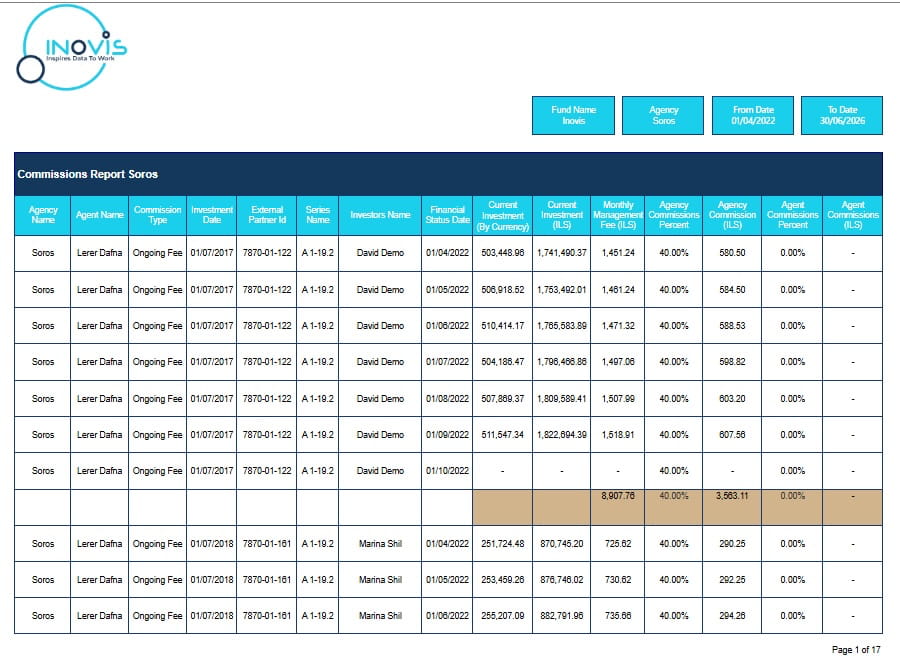Sort by the Agency Name column header
The width and height of the screenshot is (900, 670).
[x=43, y=215]
